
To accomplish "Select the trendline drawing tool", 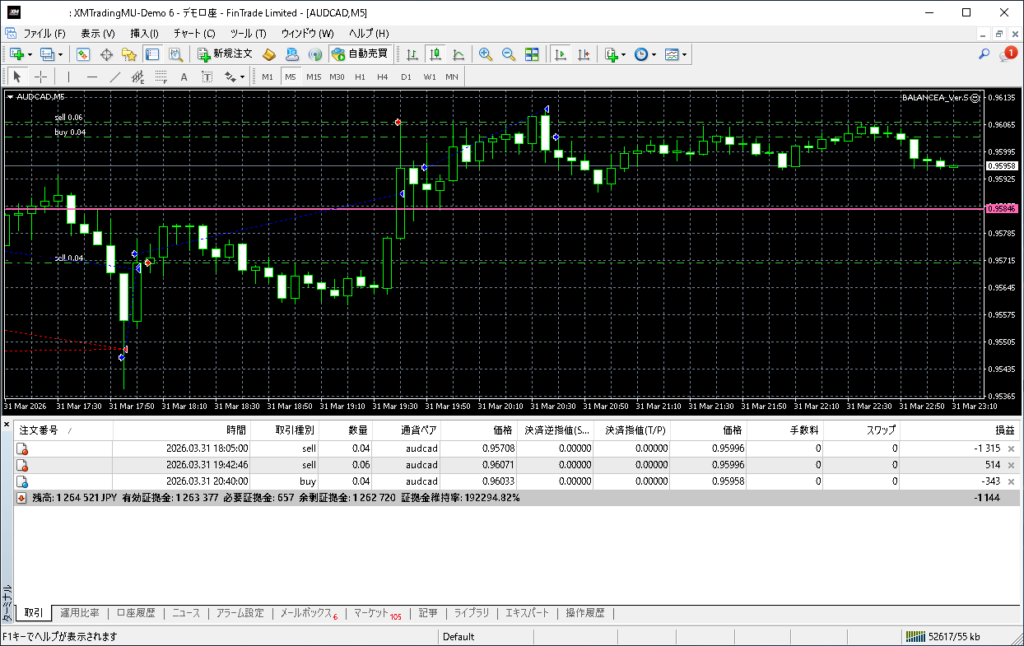I will coord(115,77).
